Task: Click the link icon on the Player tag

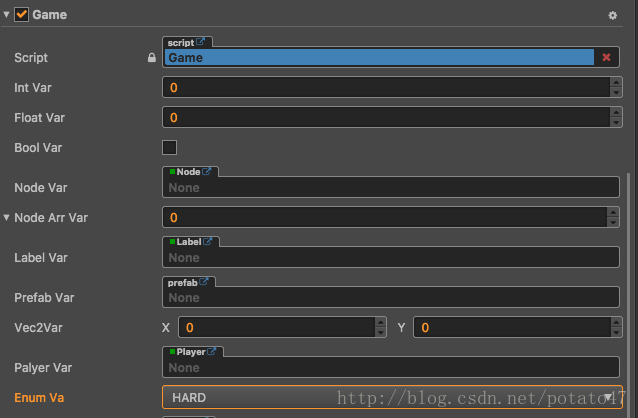Action: coord(212,352)
